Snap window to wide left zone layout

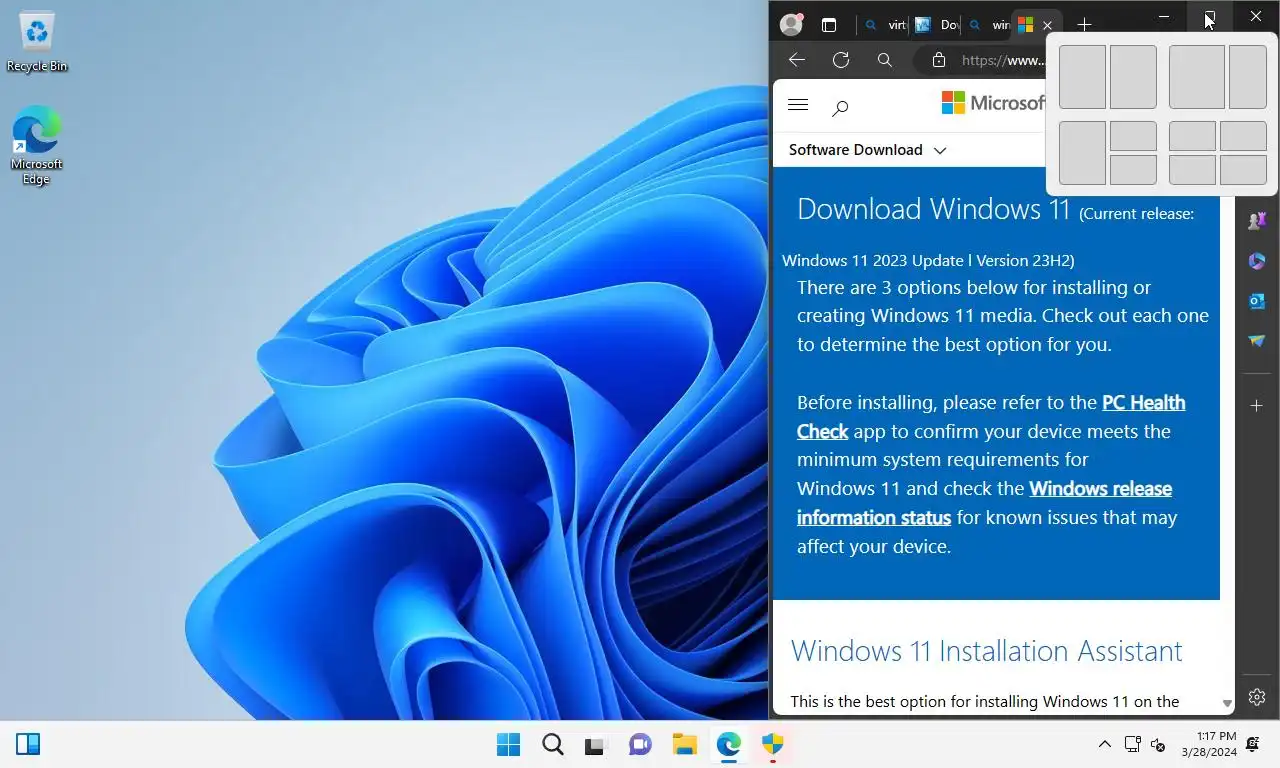point(1197,77)
